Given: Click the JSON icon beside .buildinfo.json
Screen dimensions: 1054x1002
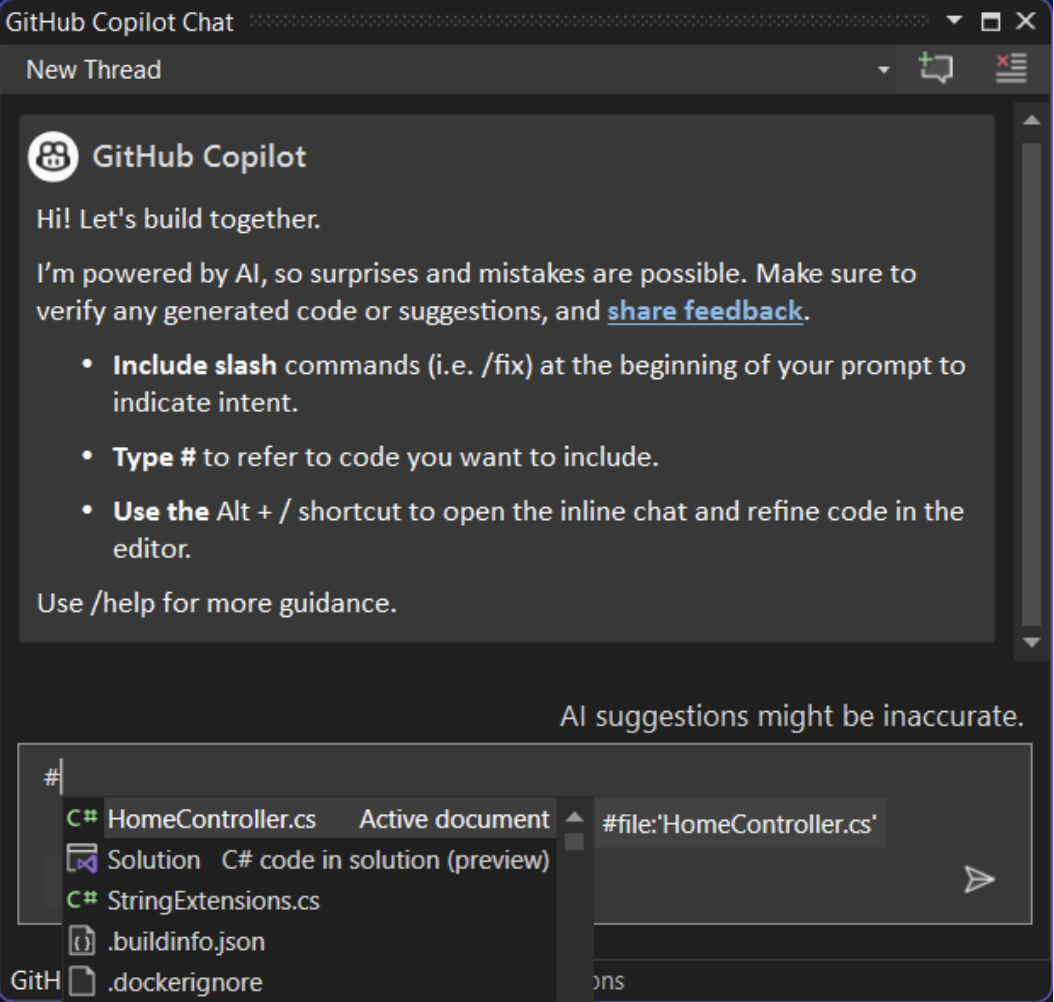Looking at the screenshot, I should [x=82, y=941].
